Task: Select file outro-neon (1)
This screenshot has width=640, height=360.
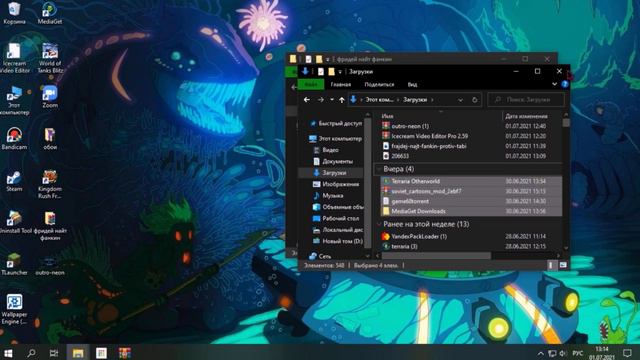Action: pyautogui.click(x=471, y=126)
